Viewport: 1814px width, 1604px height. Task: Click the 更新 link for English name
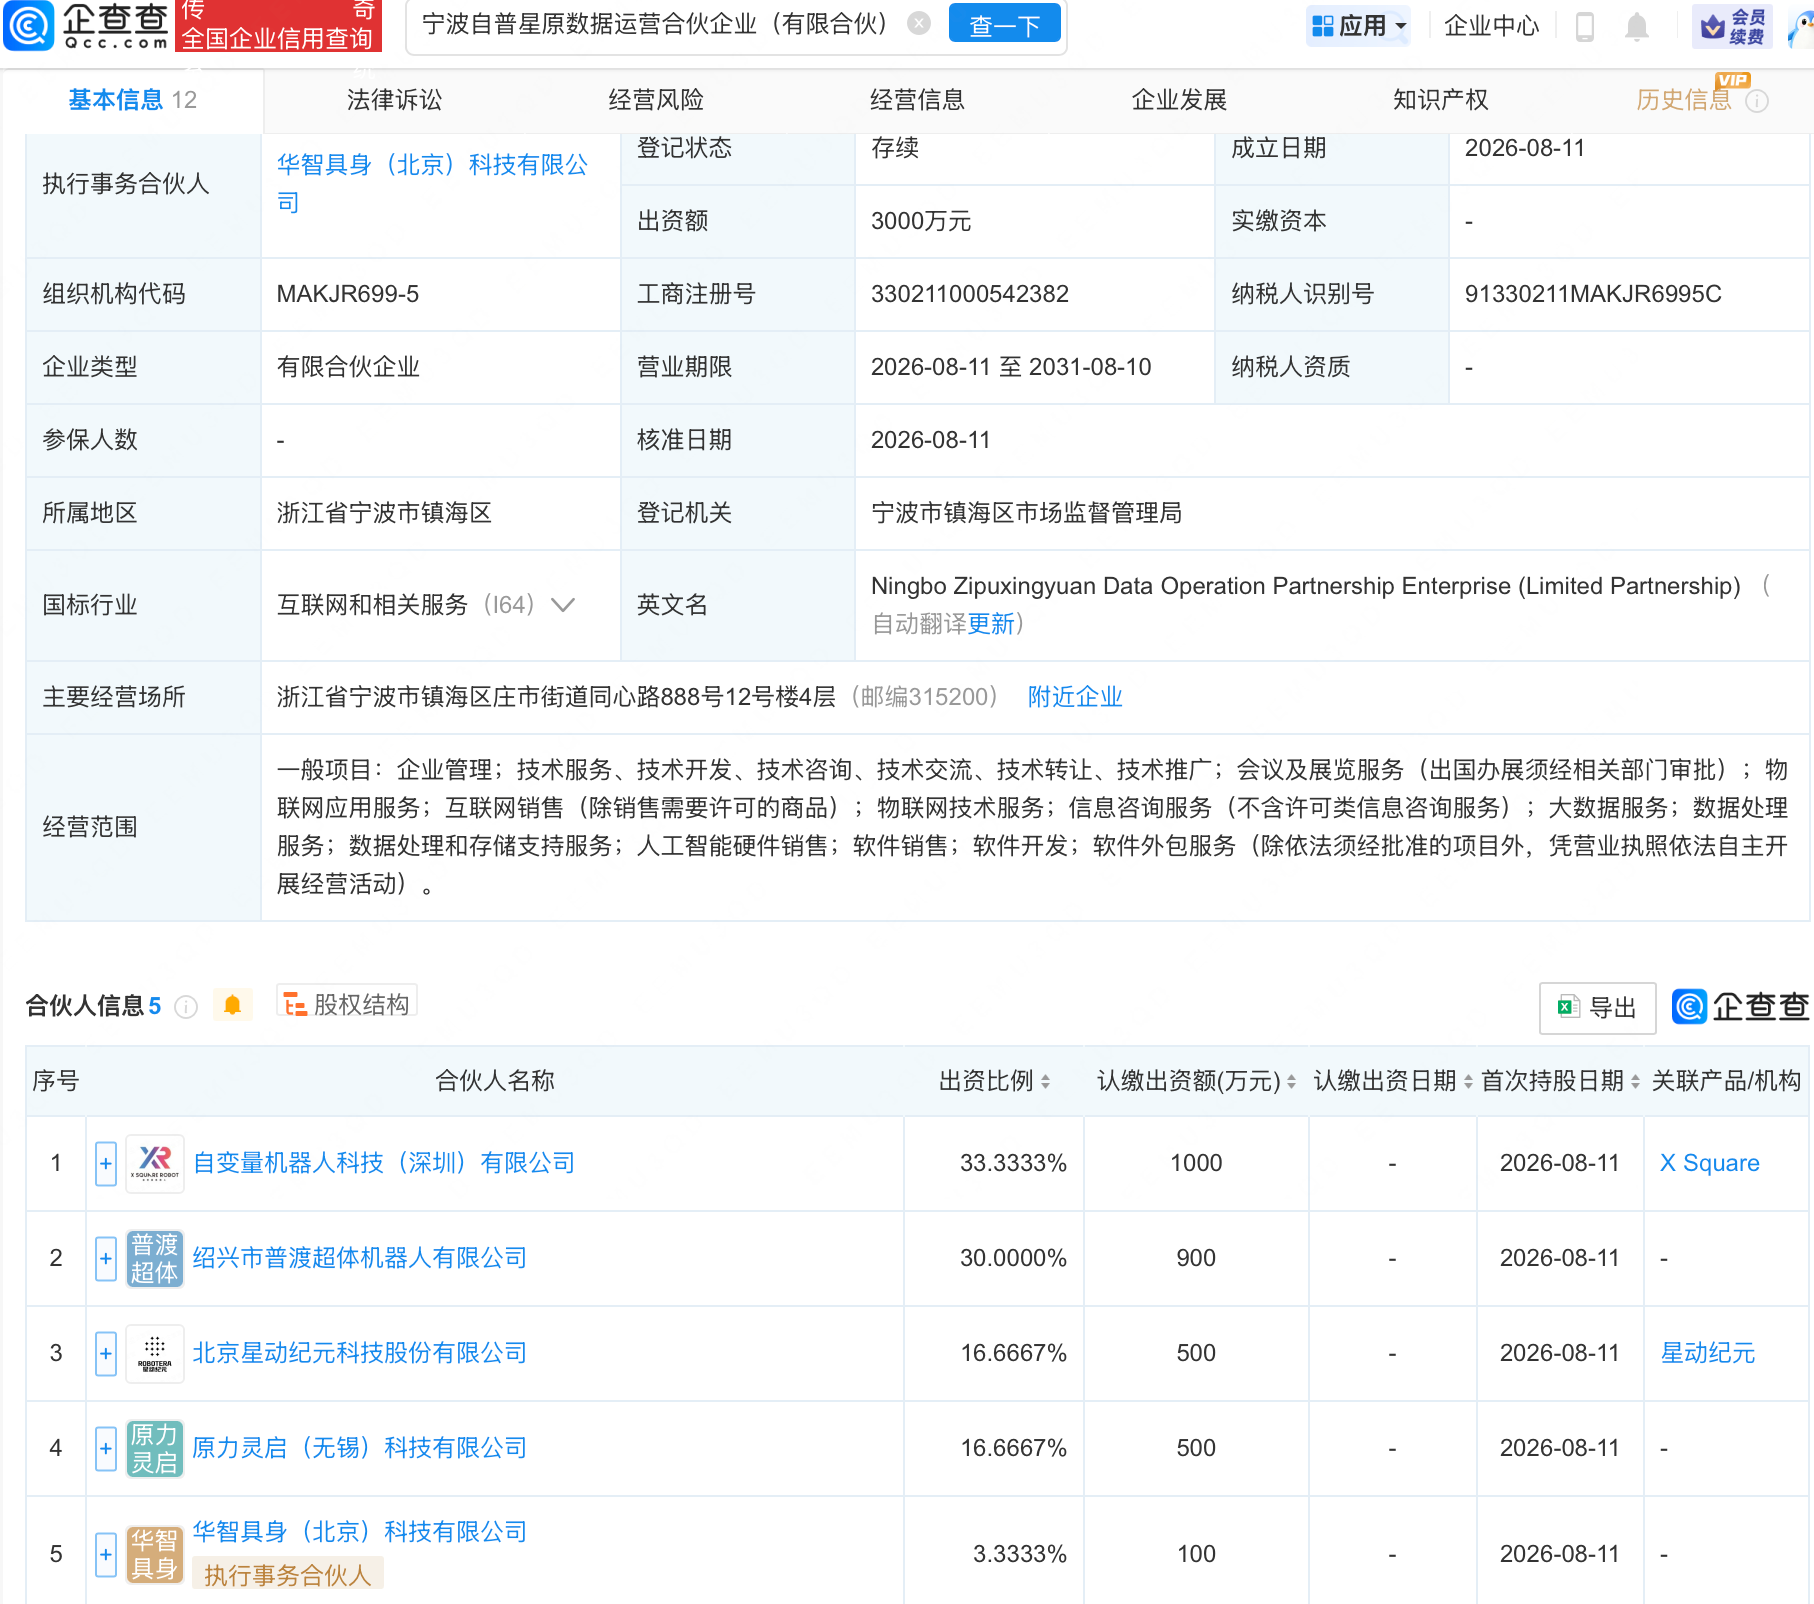point(991,624)
